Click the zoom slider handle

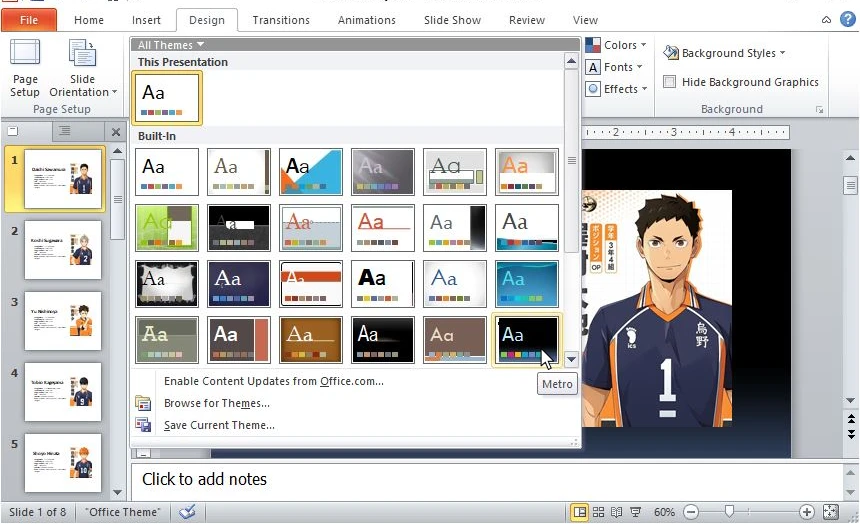[729, 512]
